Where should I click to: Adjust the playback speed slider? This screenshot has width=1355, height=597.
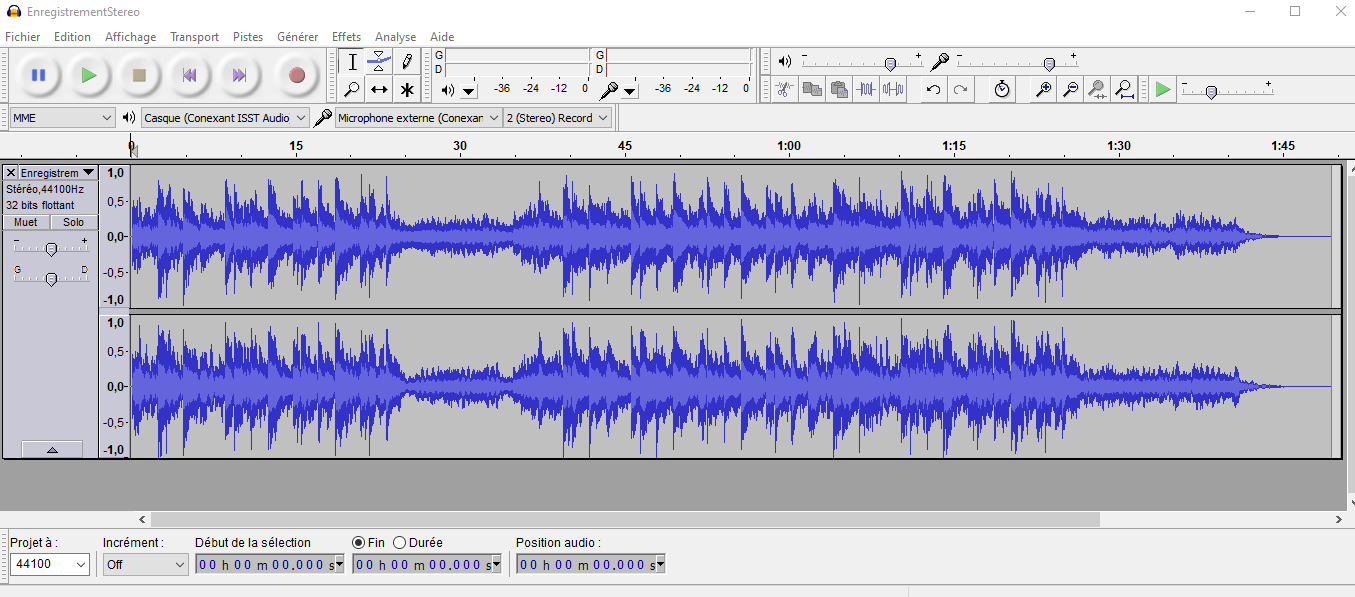point(1227,91)
